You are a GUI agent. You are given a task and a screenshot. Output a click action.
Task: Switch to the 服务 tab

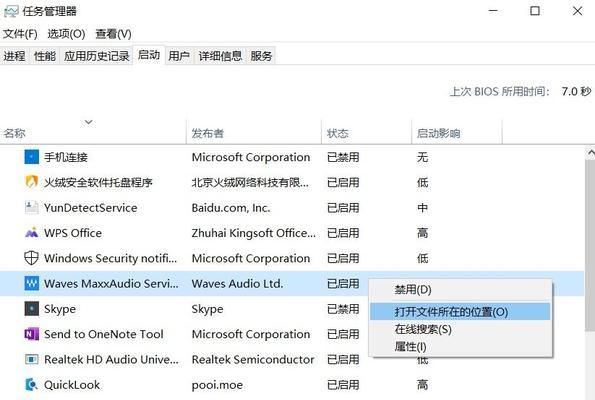261,56
